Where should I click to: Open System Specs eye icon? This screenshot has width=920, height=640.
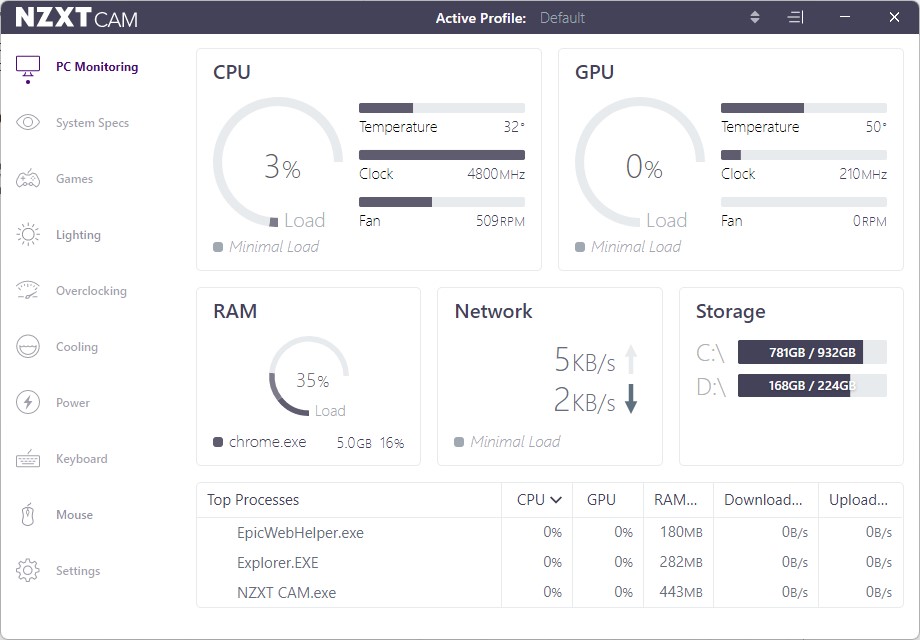(28, 123)
